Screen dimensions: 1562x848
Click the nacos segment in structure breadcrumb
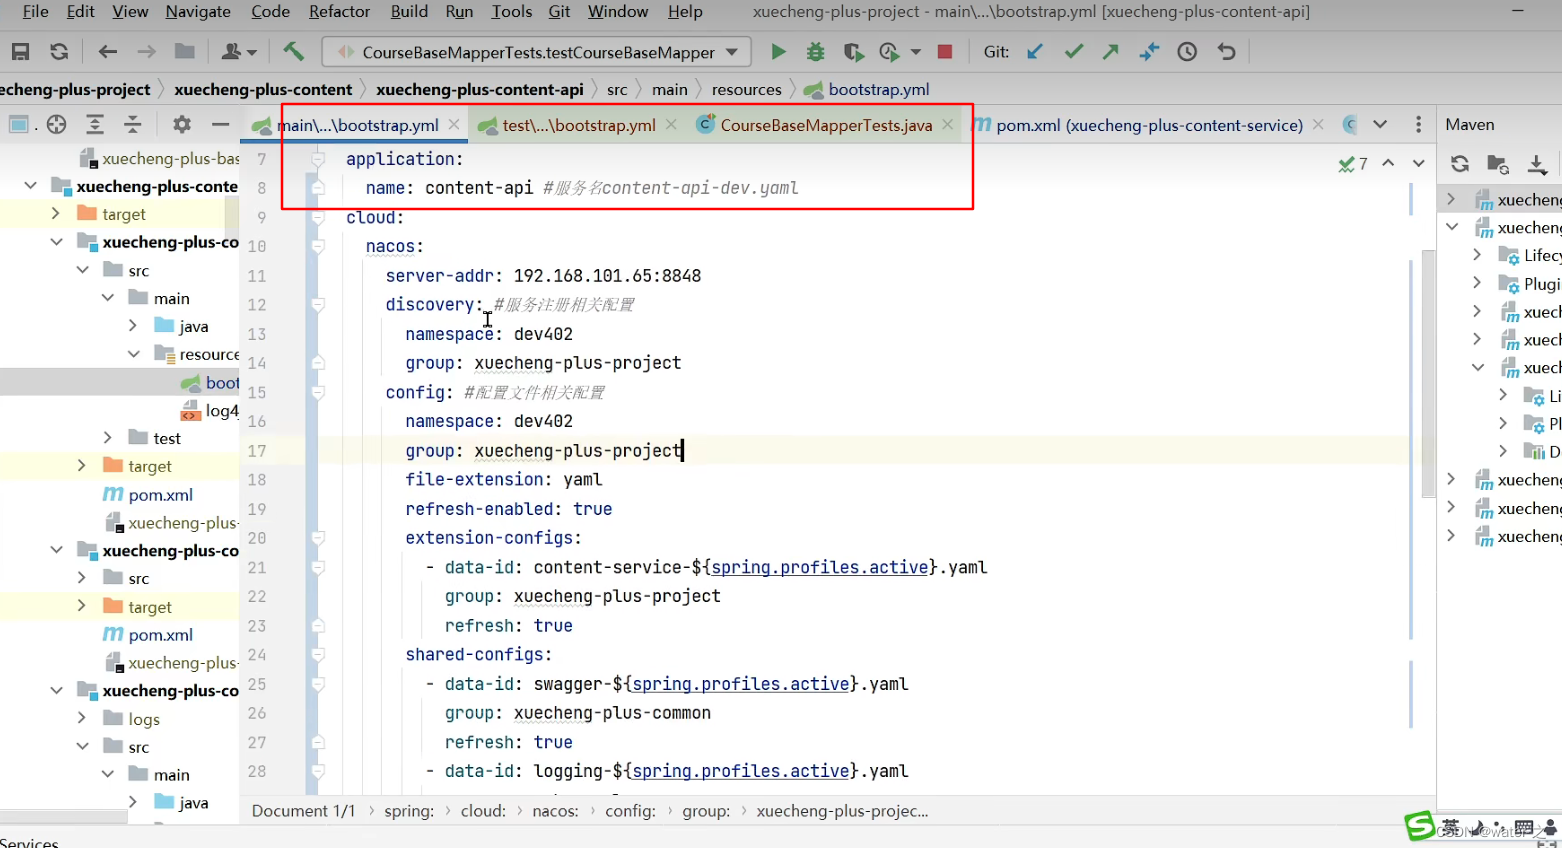click(555, 811)
